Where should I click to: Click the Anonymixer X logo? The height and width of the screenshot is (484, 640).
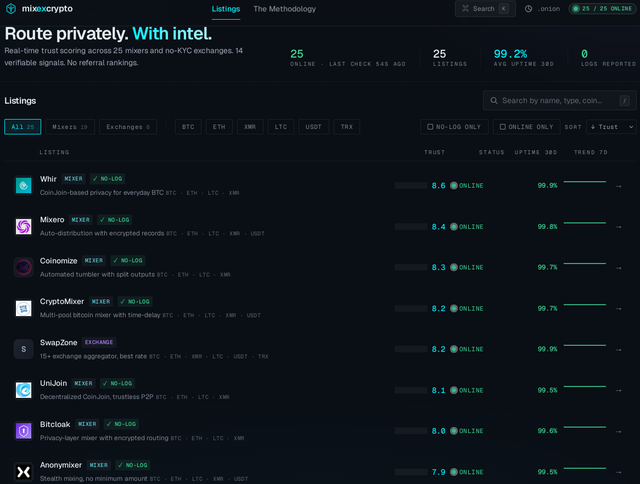point(24,472)
